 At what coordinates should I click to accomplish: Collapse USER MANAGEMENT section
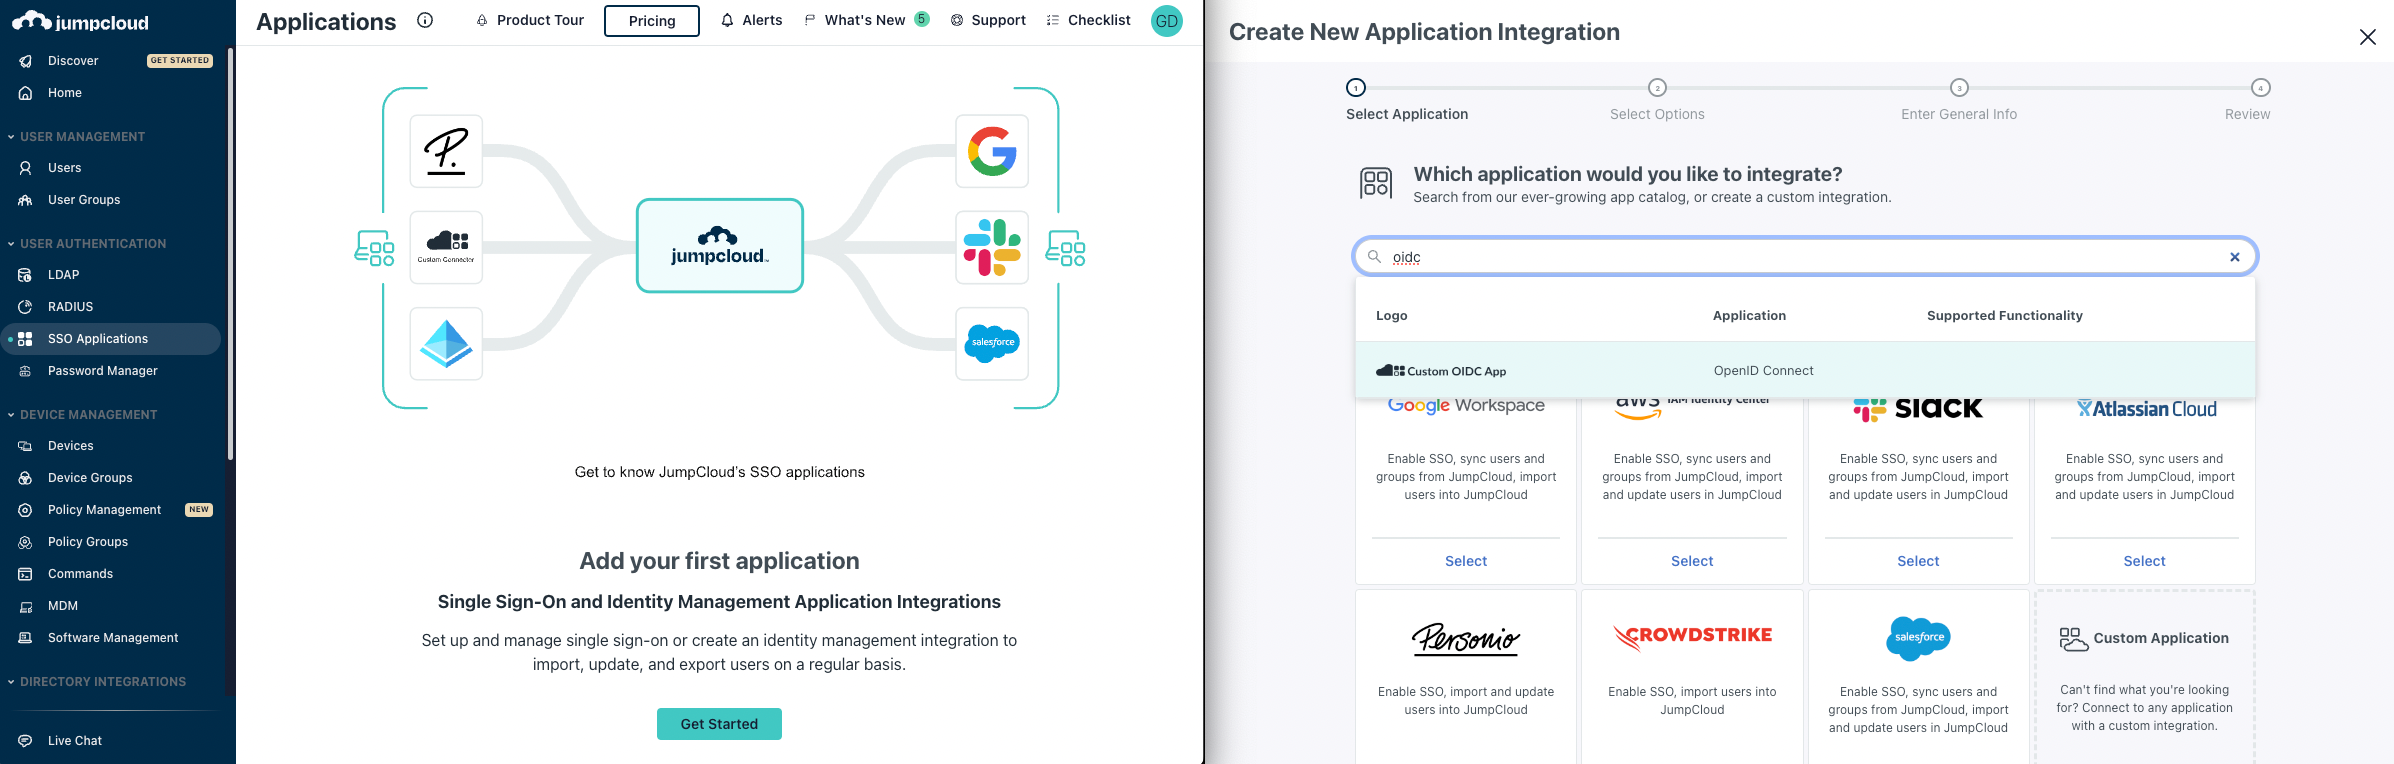(11, 137)
